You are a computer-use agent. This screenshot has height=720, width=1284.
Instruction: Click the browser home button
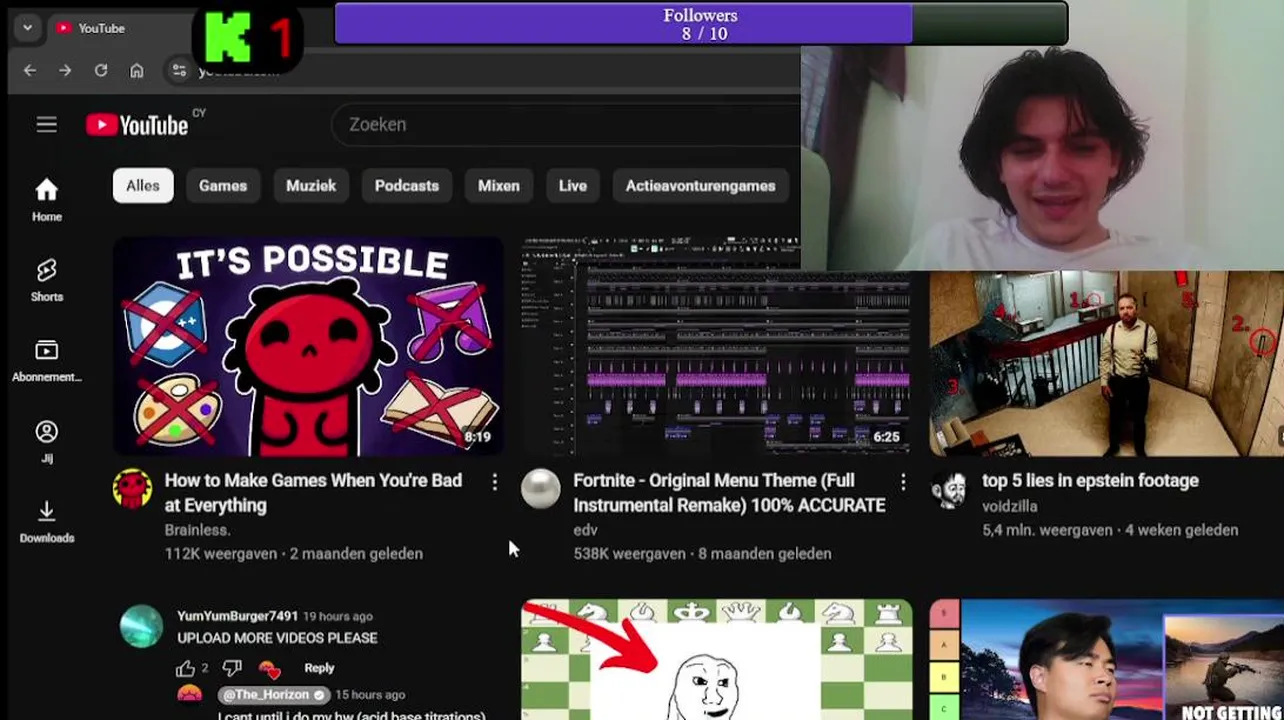click(137, 70)
